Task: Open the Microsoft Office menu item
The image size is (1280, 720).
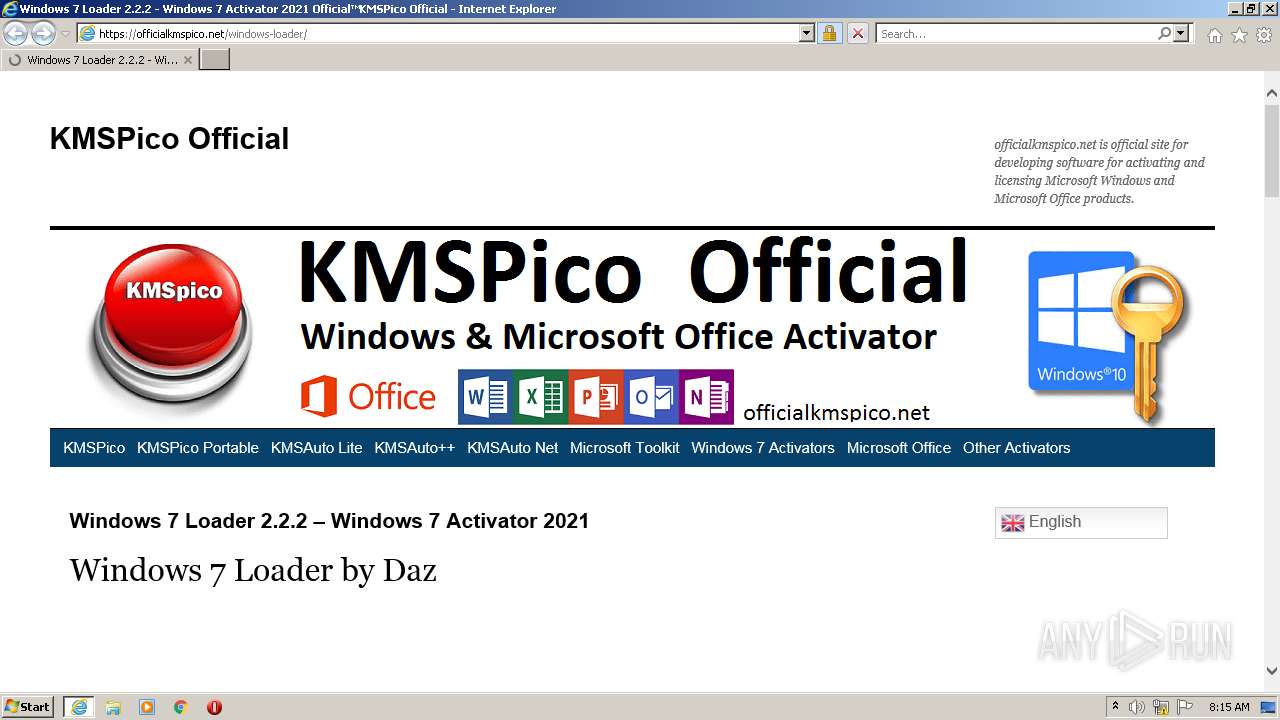Action: pos(899,448)
